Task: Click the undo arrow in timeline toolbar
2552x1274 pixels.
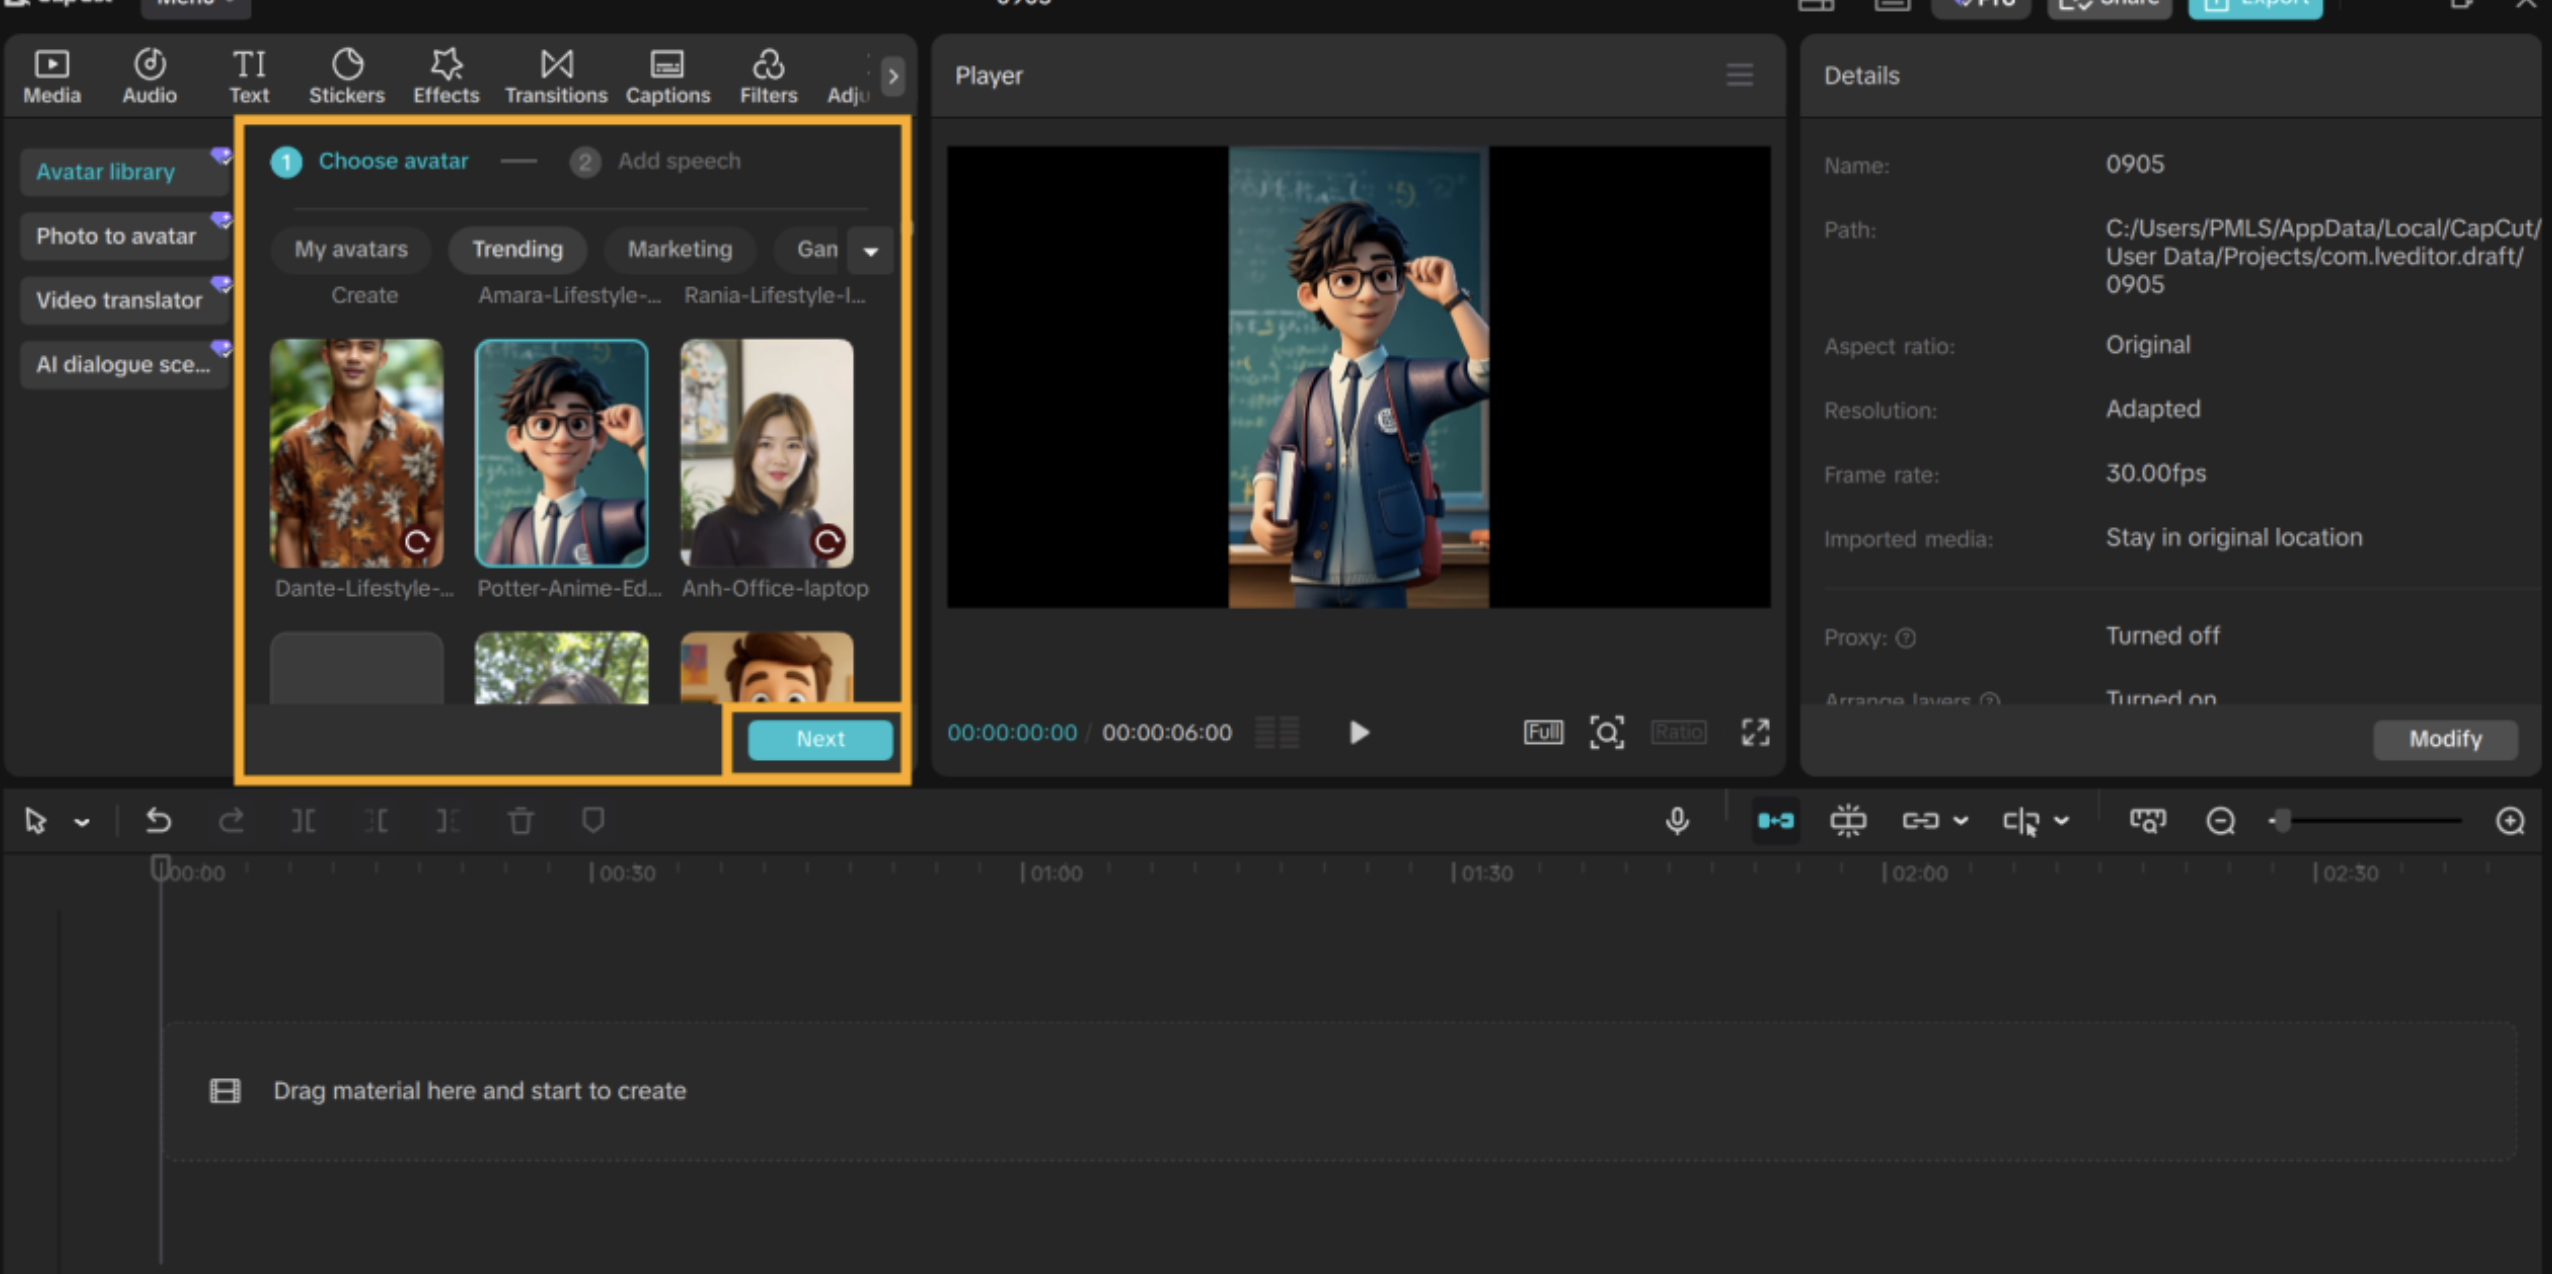Action: [x=158, y=821]
